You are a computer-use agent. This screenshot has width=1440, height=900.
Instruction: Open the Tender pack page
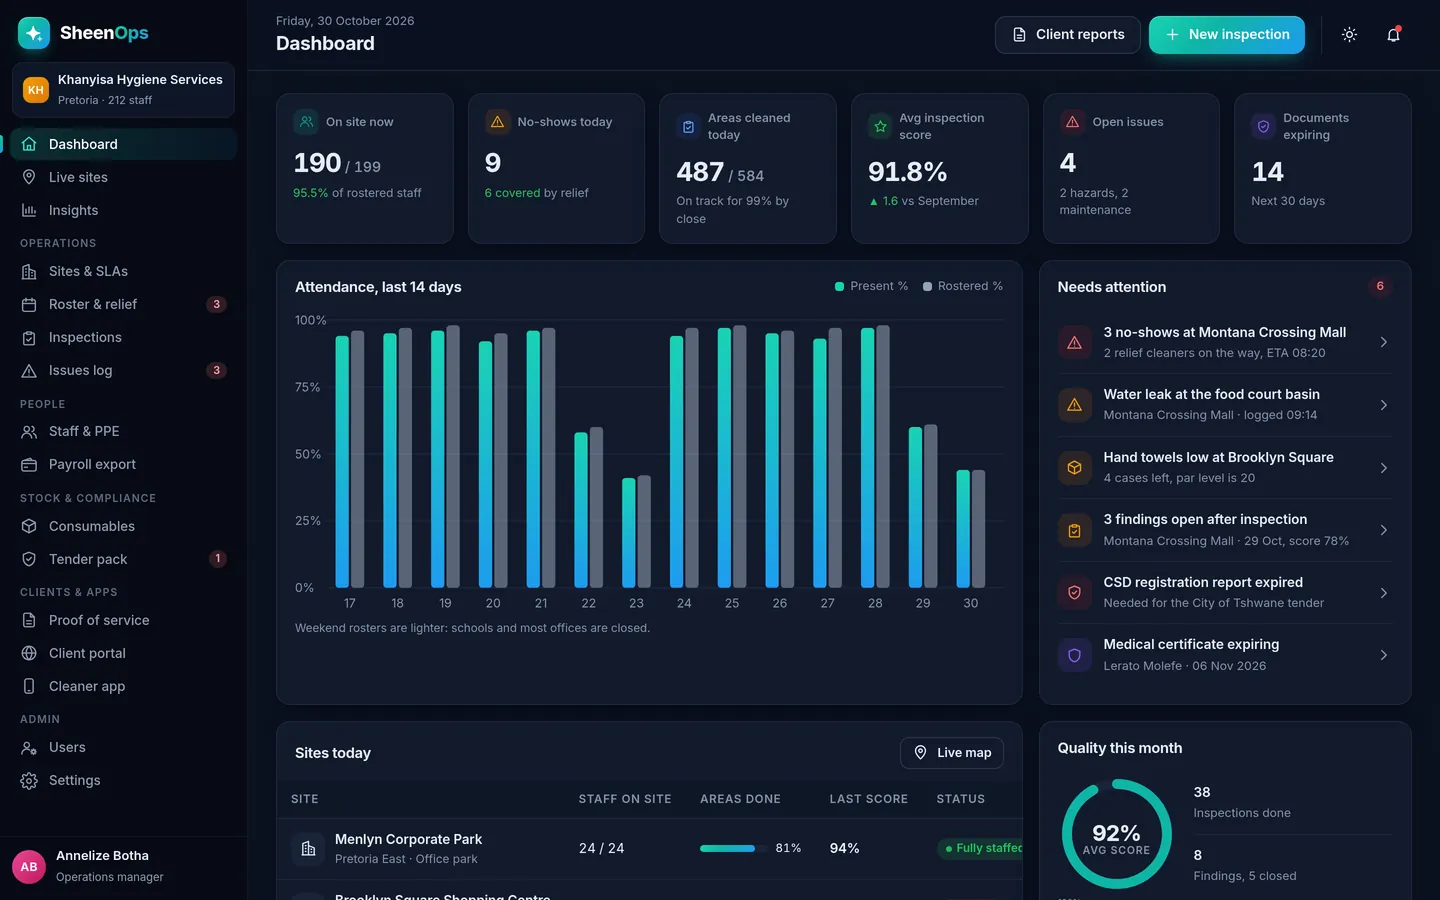(x=123, y=559)
